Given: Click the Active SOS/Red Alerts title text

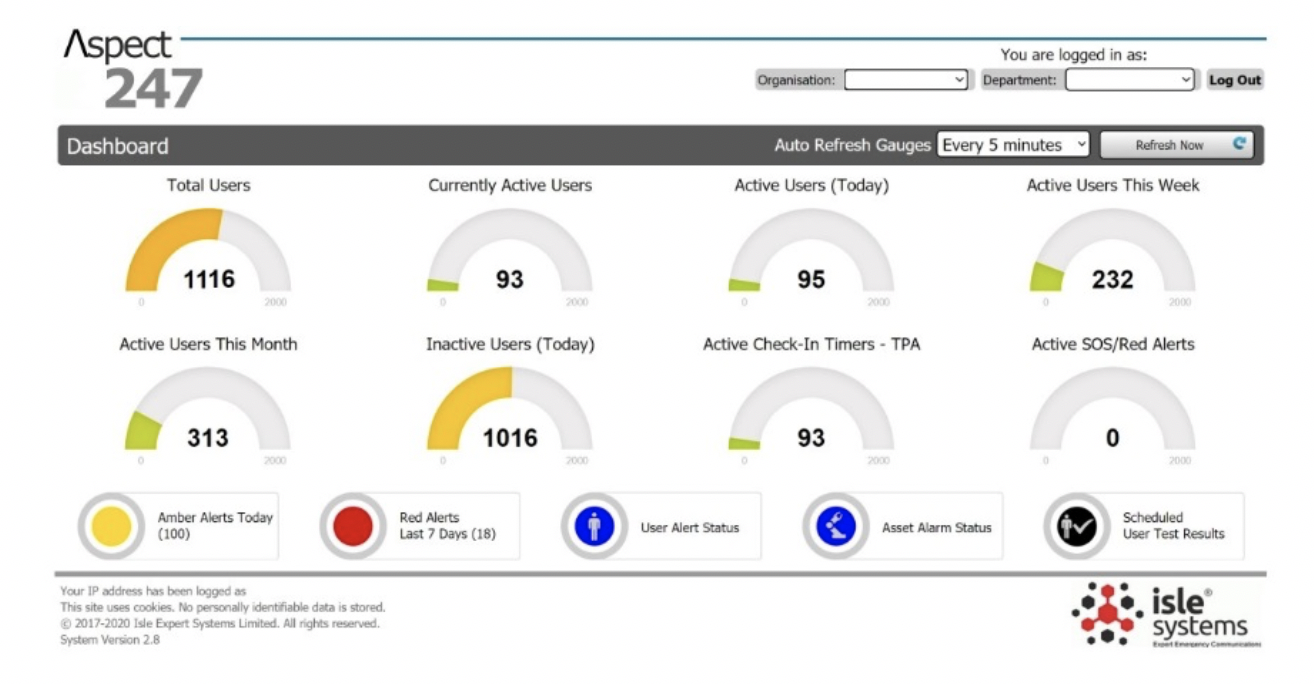Looking at the screenshot, I should click(x=1113, y=344).
